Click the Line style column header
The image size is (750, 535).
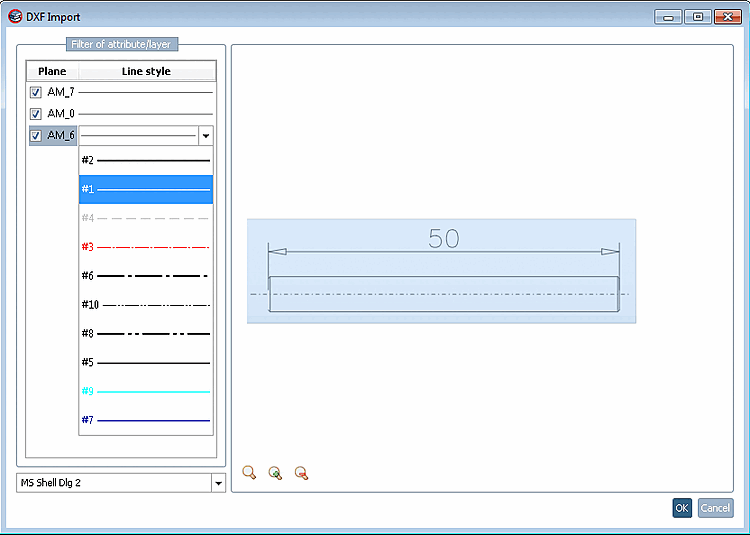point(147,71)
